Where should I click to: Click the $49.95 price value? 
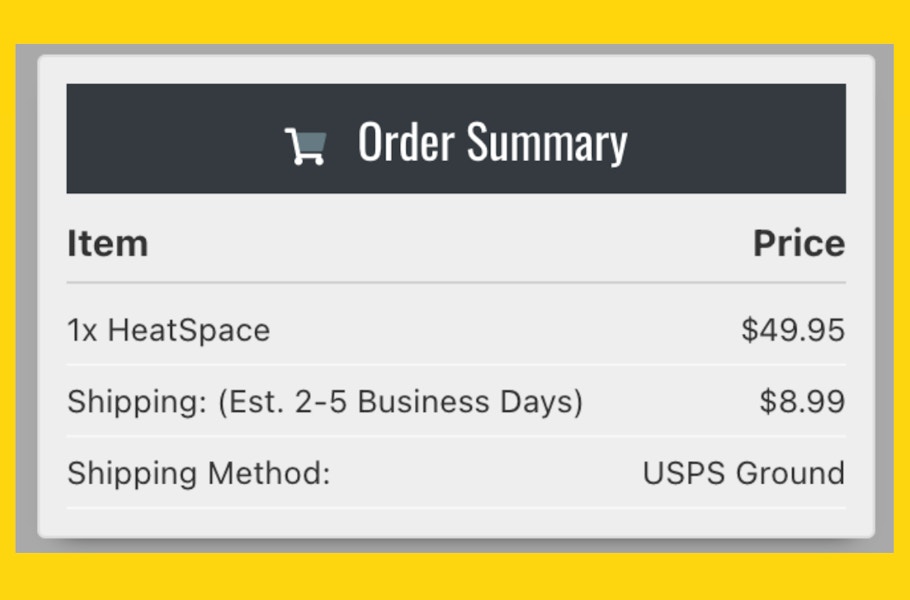click(793, 330)
